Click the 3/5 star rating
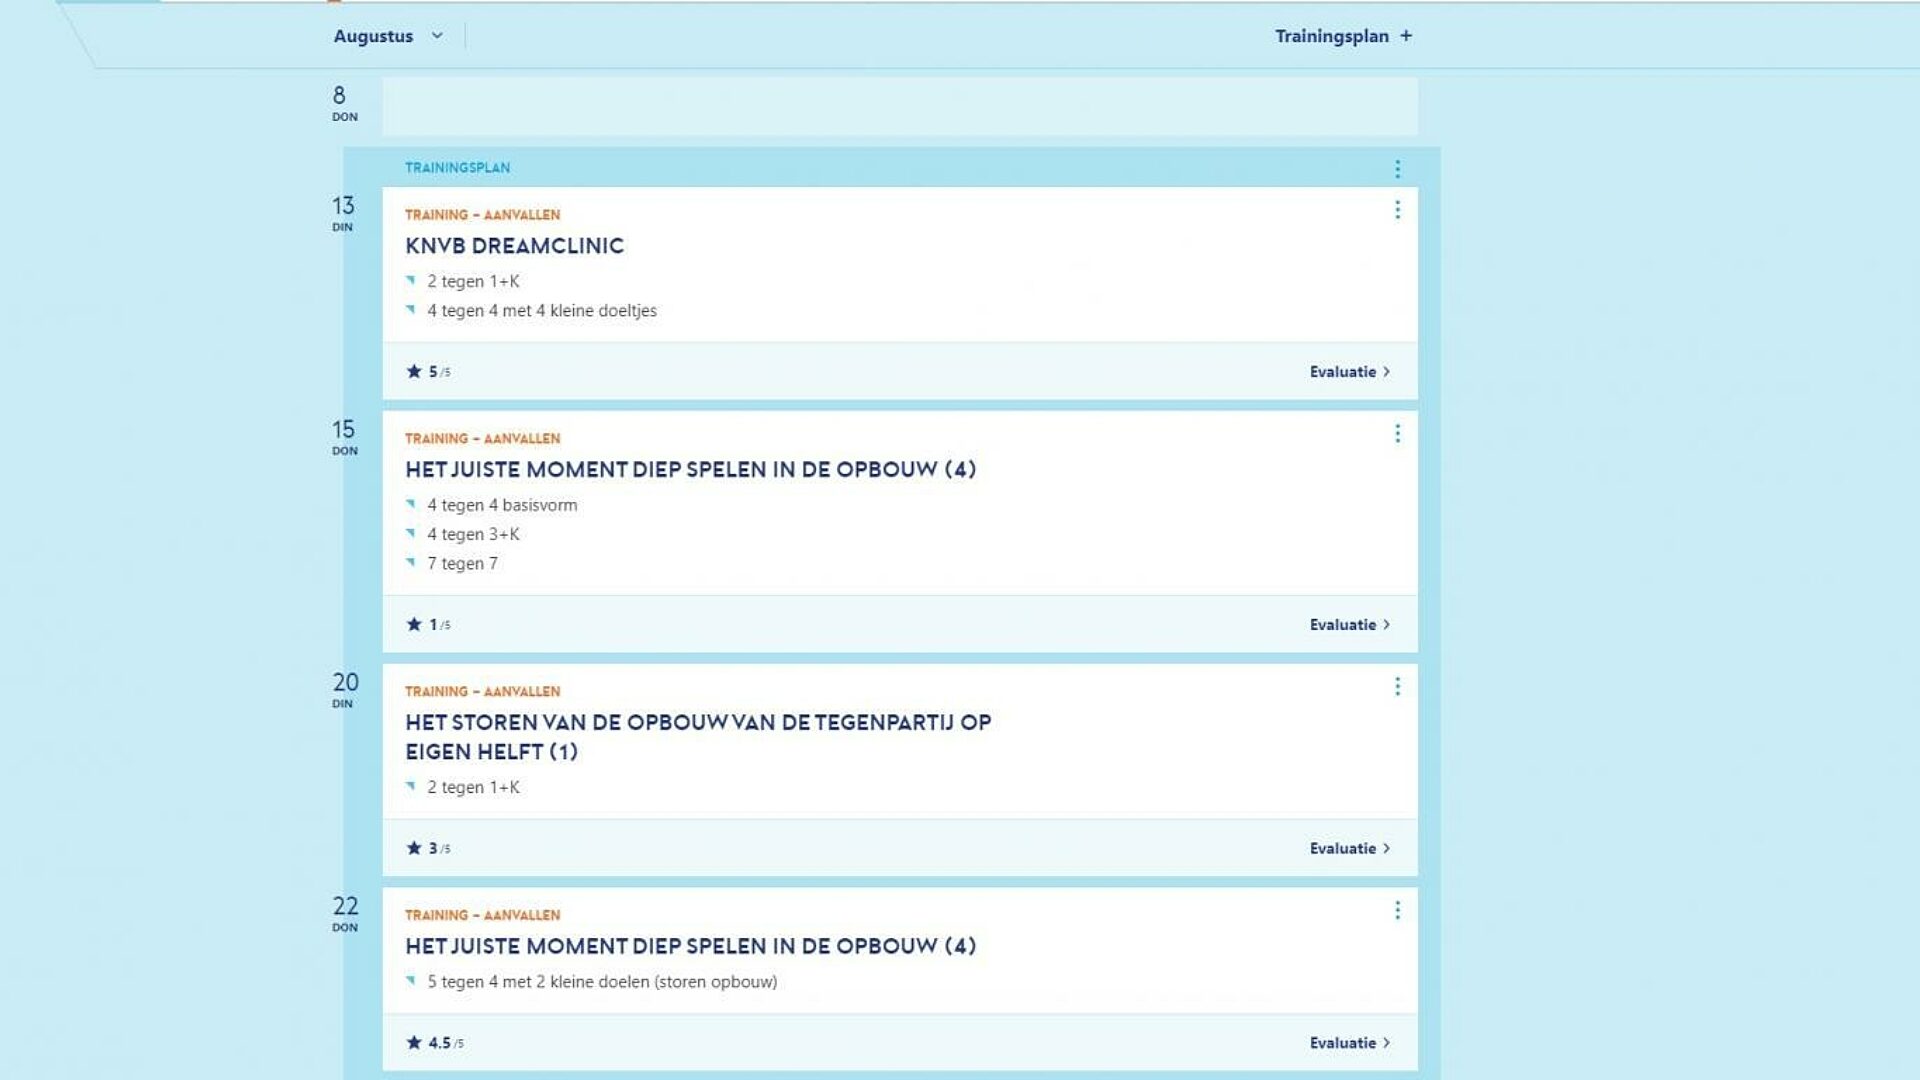The width and height of the screenshot is (1920, 1080). (428, 849)
